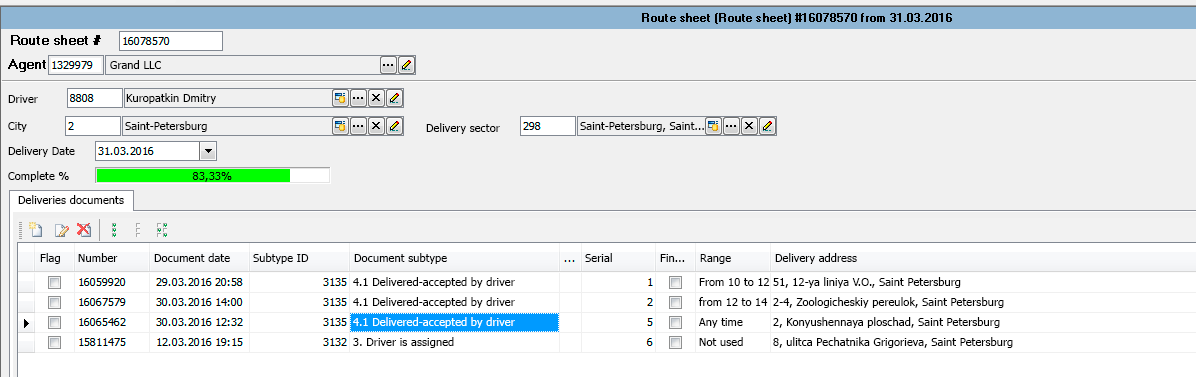Edit Driver record with pencil icon
The image size is (1196, 377).
click(394, 98)
